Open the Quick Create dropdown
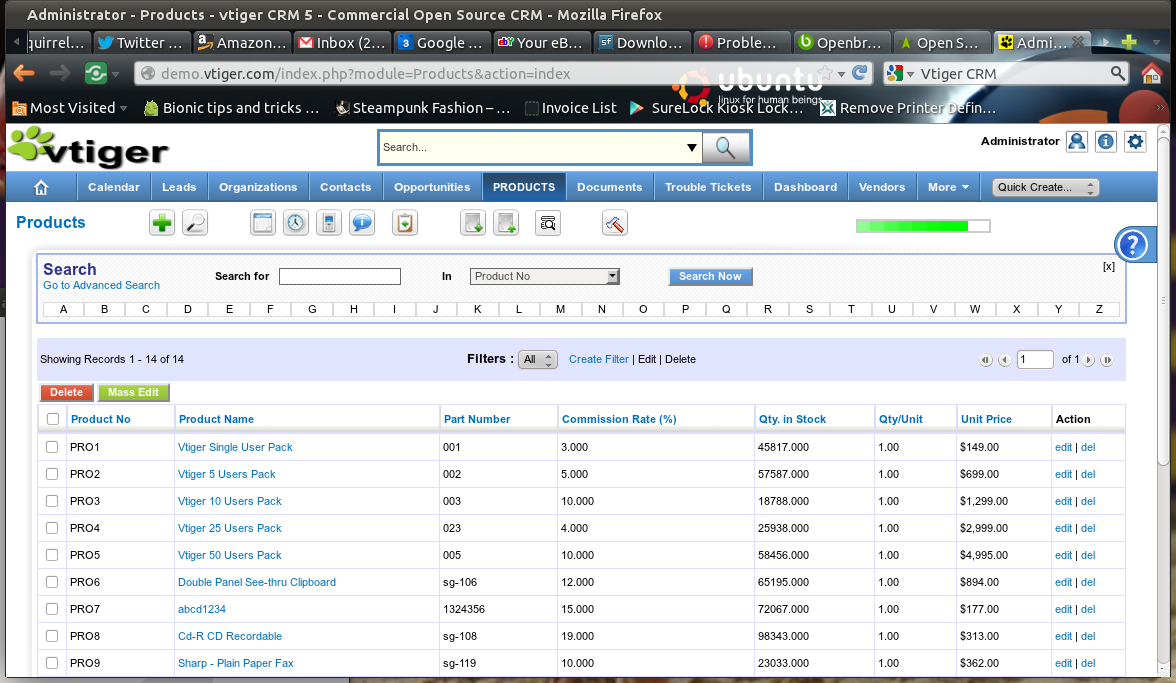Image resolution: width=1176 pixels, height=683 pixels. (1045, 187)
